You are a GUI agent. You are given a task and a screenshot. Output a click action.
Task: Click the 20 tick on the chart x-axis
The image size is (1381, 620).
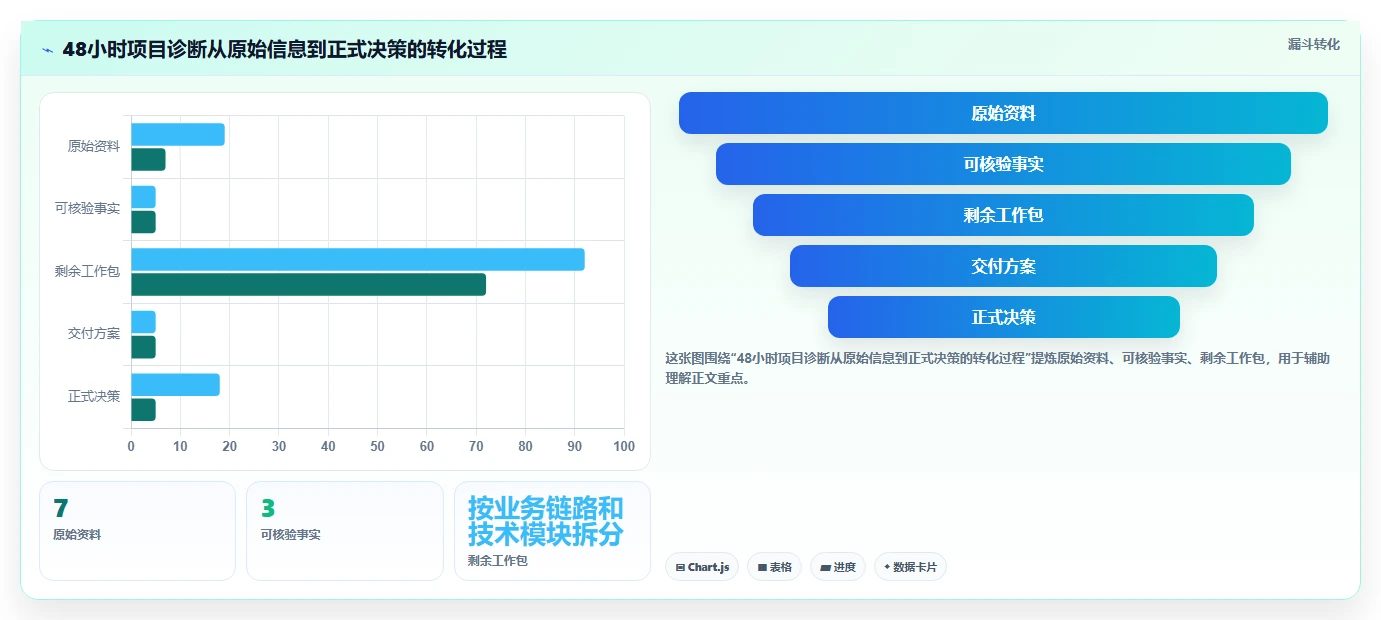click(x=230, y=446)
